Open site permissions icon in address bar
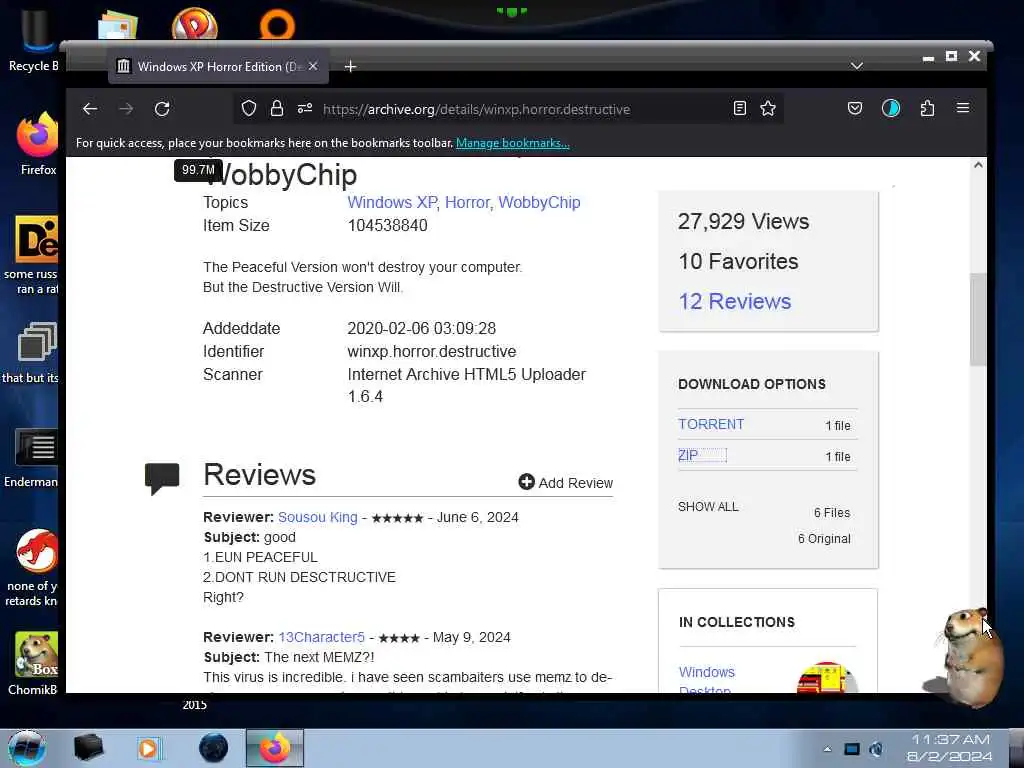 pos(305,108)
